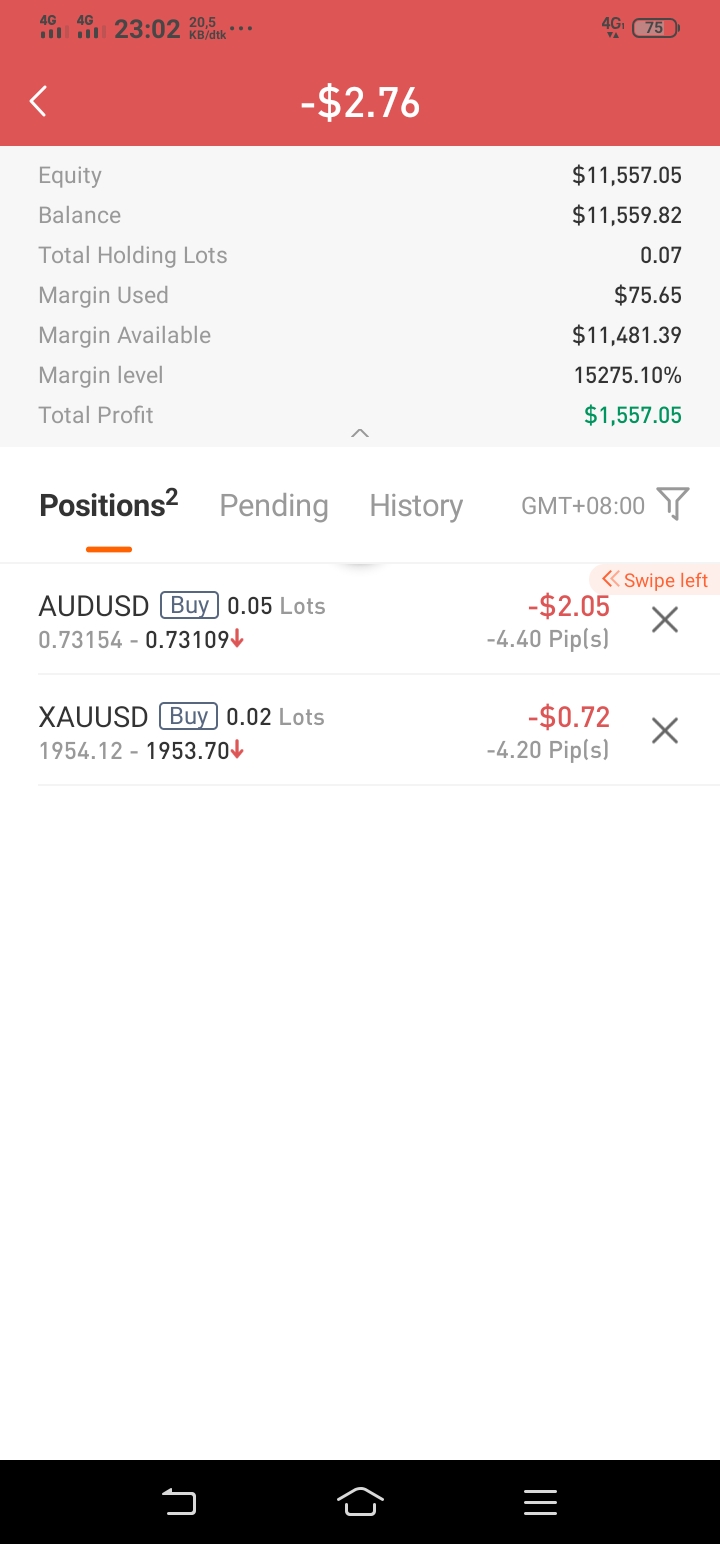The width and height of the screenshot is (720, 1544).
Task: Tap the Buy tag on XAUUSD
Action: [188, 716]
